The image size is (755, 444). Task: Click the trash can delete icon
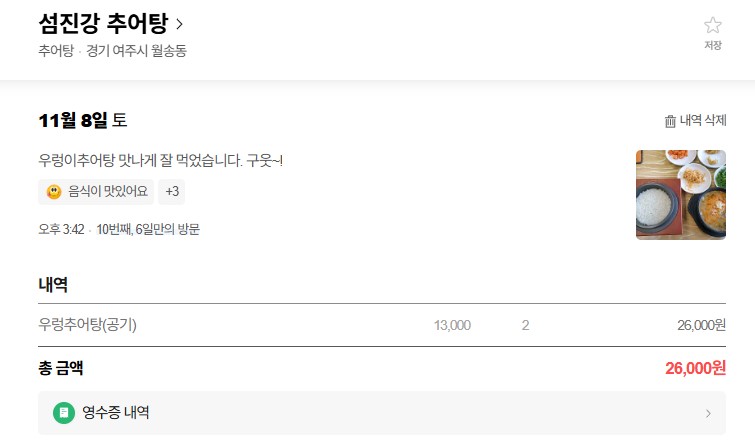coord(670,121)
